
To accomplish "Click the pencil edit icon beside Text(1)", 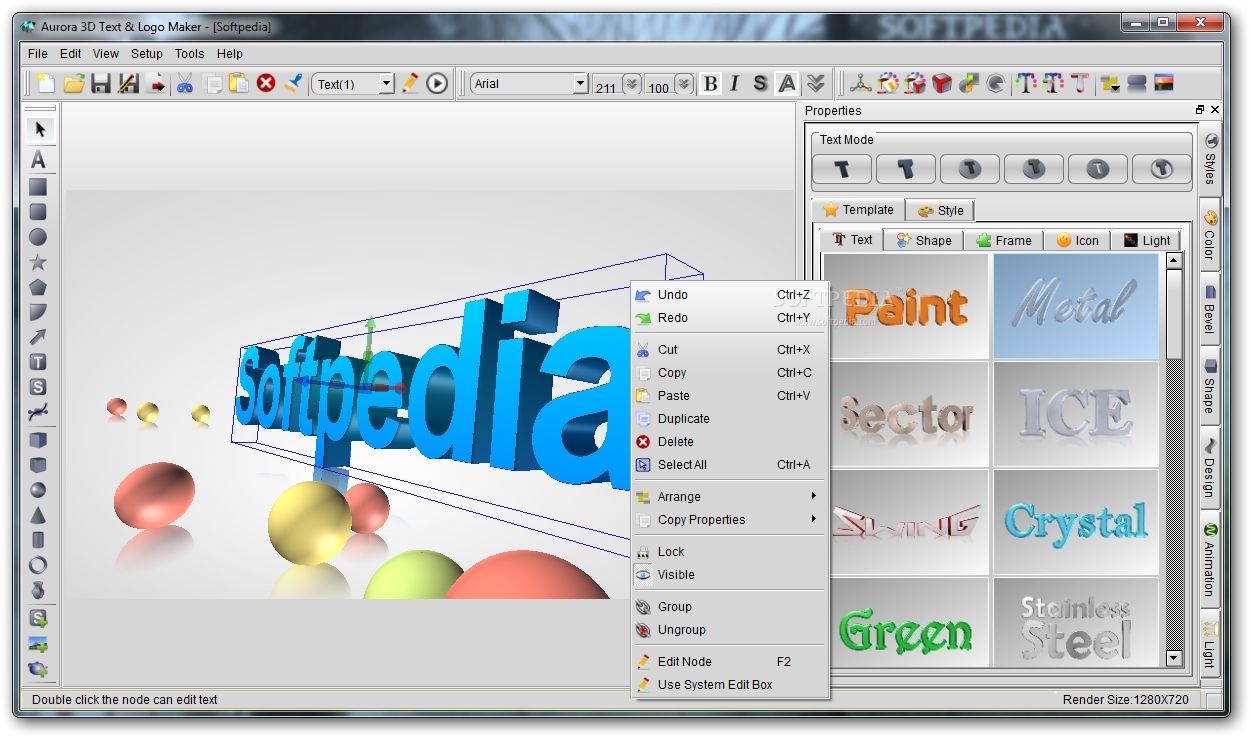I will pos(410,83).
